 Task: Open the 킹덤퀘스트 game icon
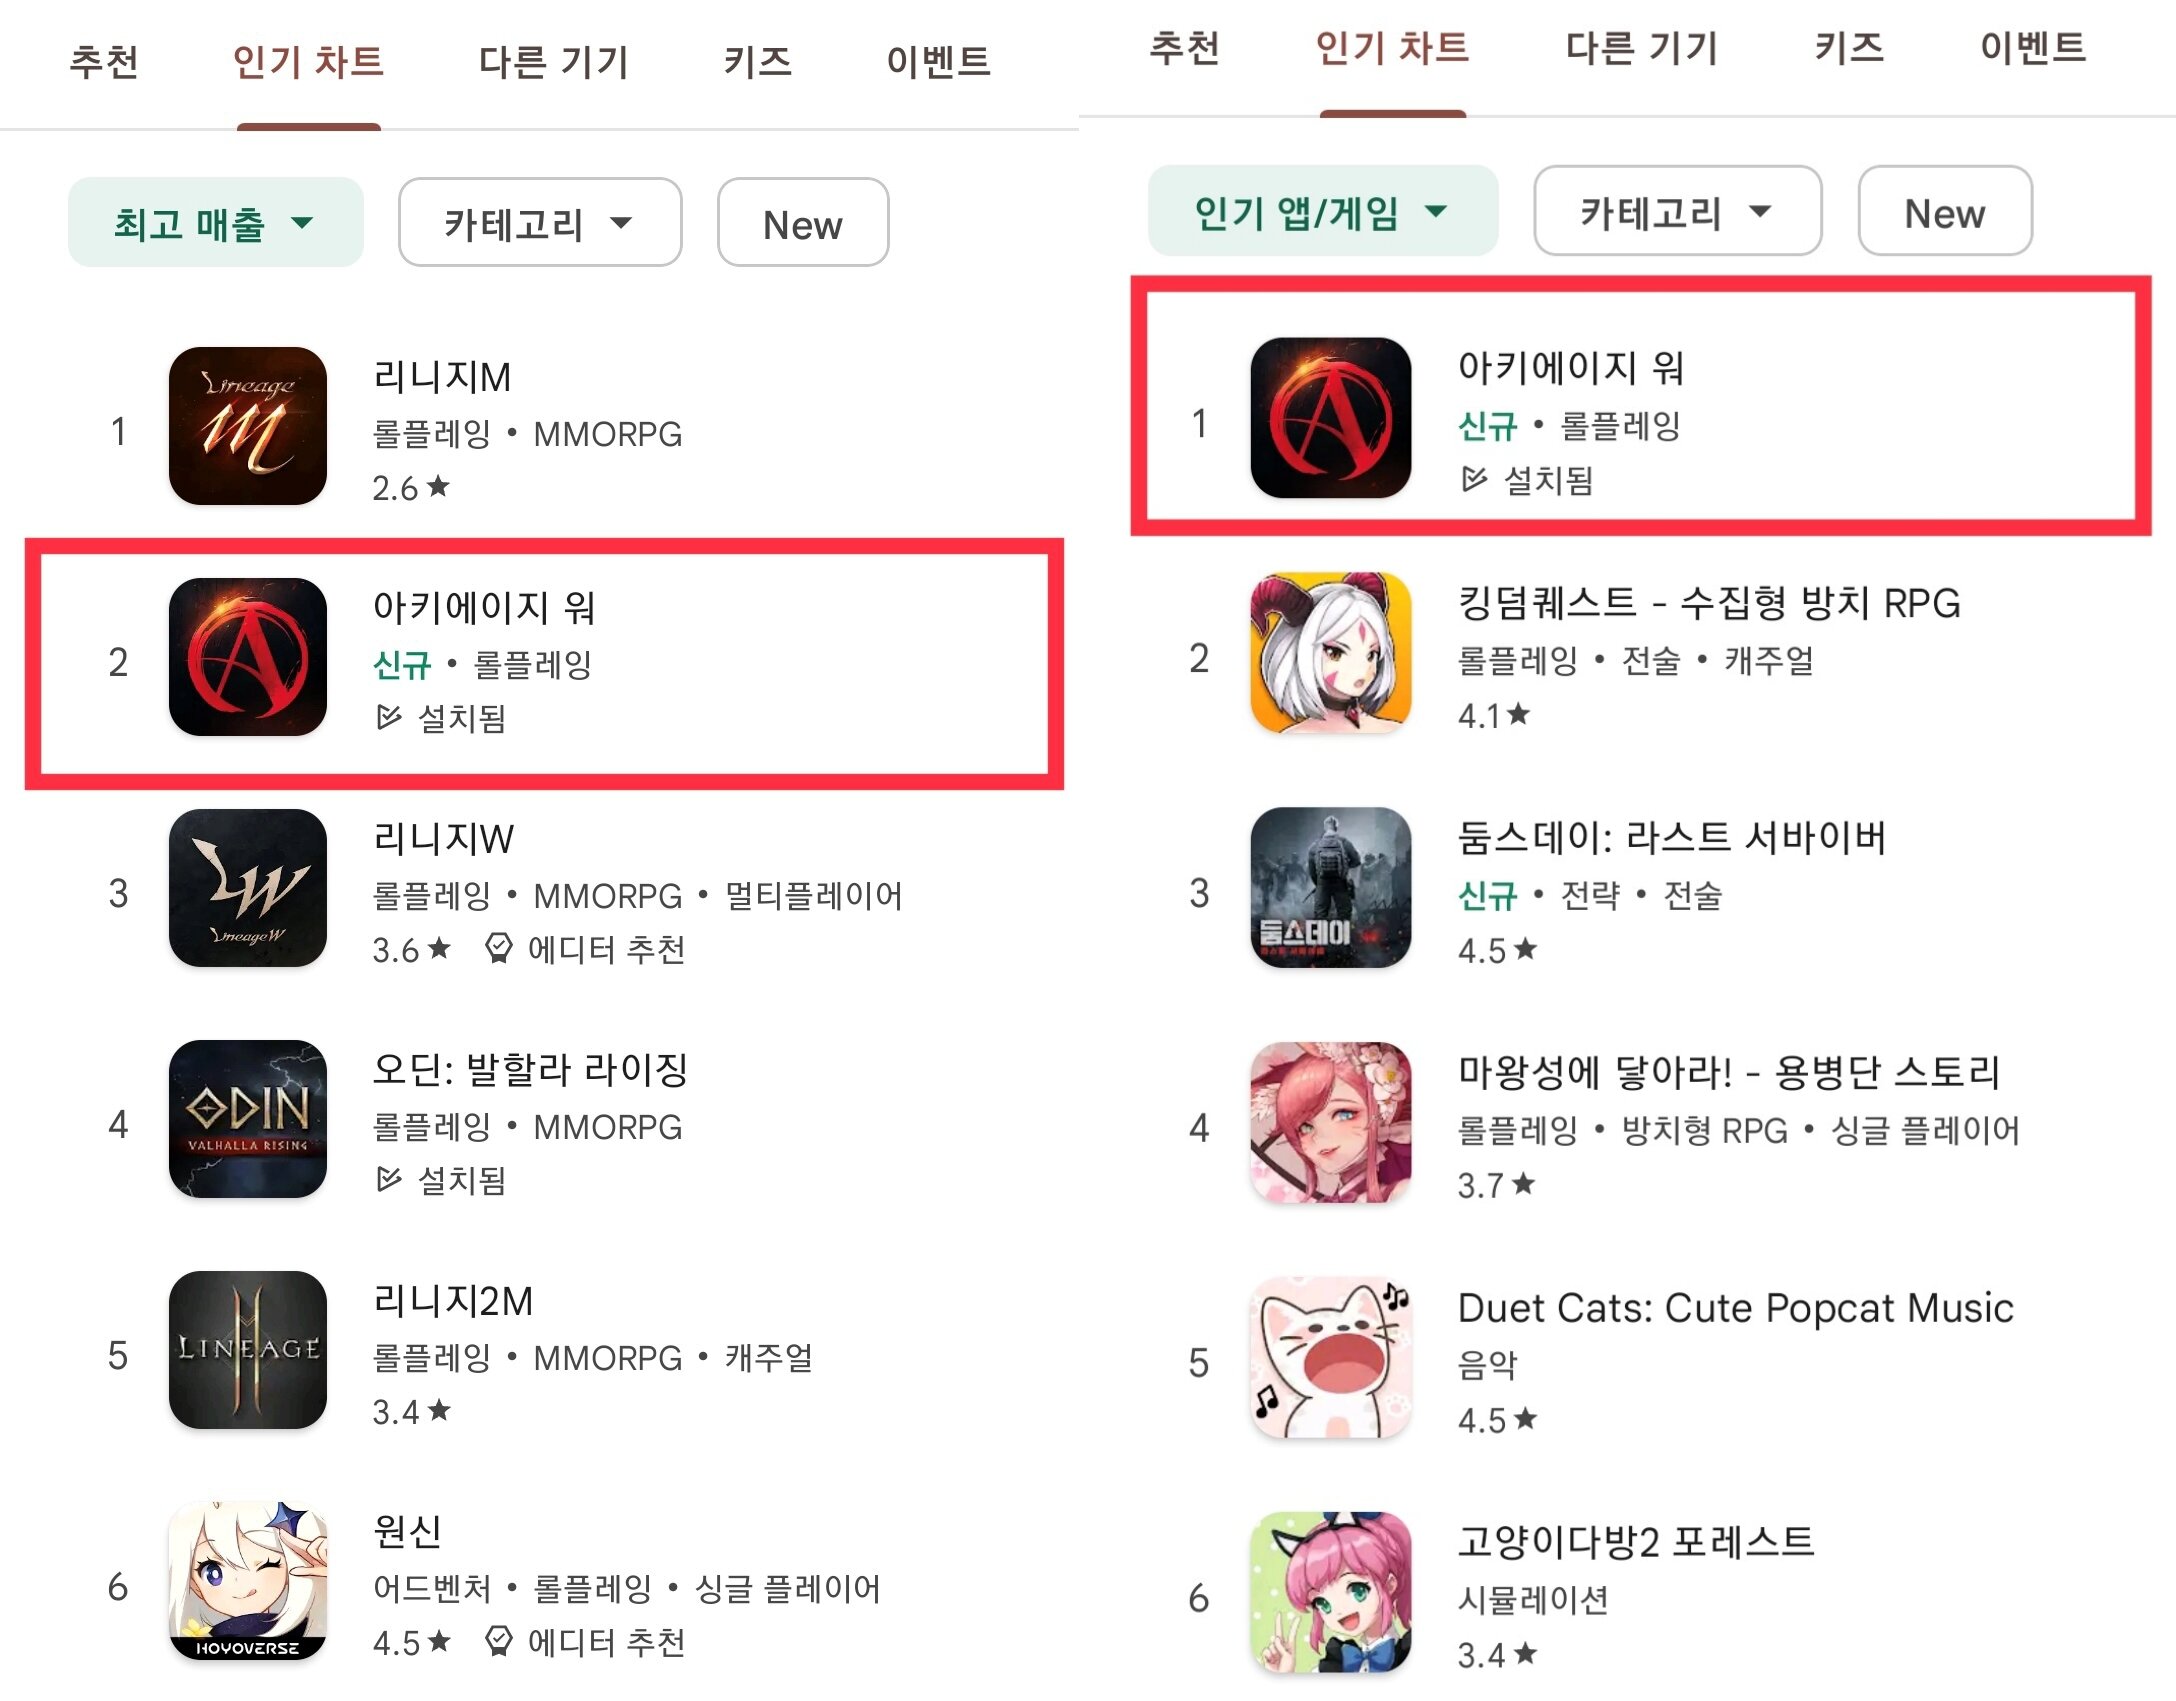tap(1331, 652)
